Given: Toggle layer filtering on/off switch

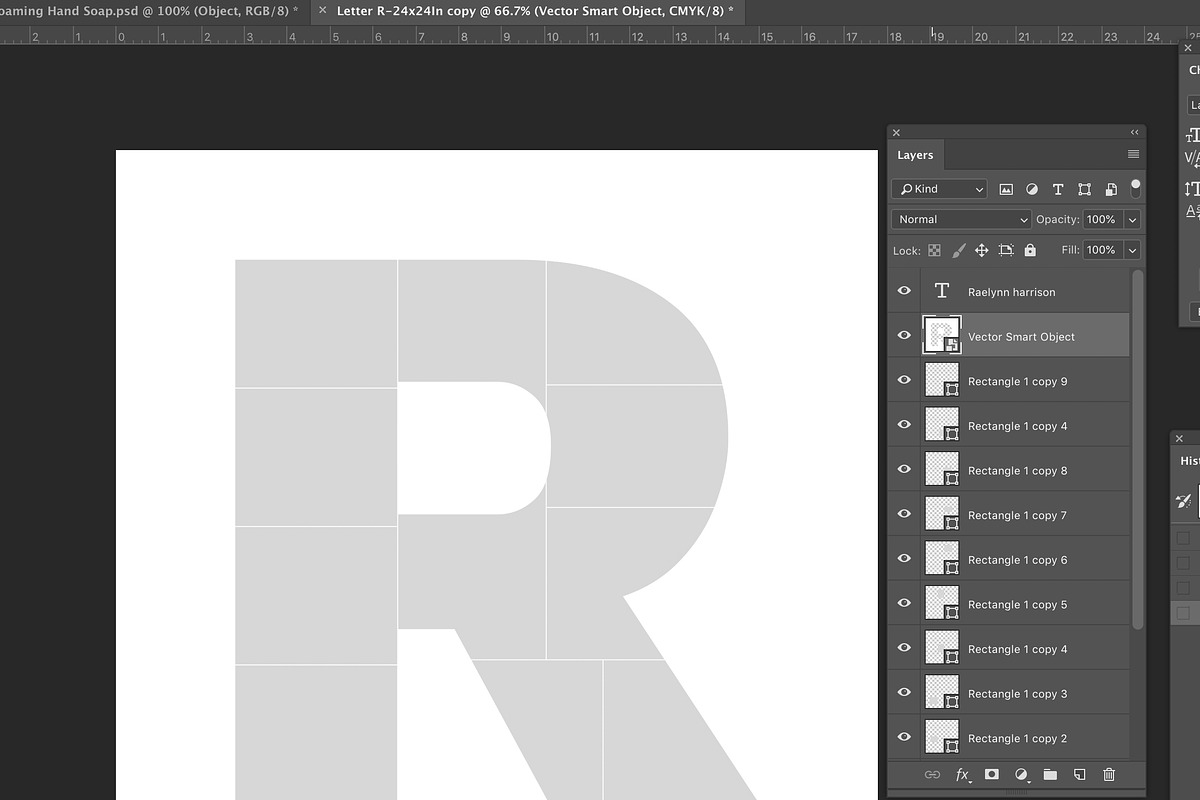Looking at the screenshot, I should 1135,188.
